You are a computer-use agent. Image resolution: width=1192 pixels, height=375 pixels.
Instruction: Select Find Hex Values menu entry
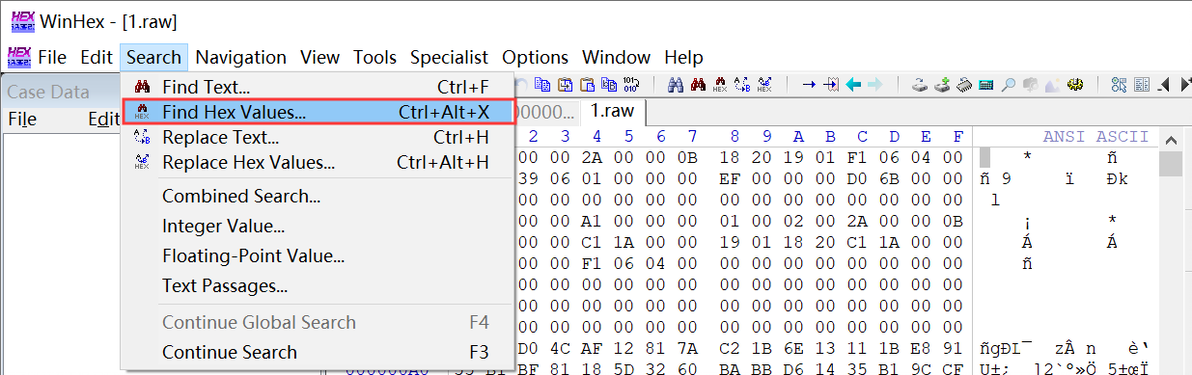point(318,113)
